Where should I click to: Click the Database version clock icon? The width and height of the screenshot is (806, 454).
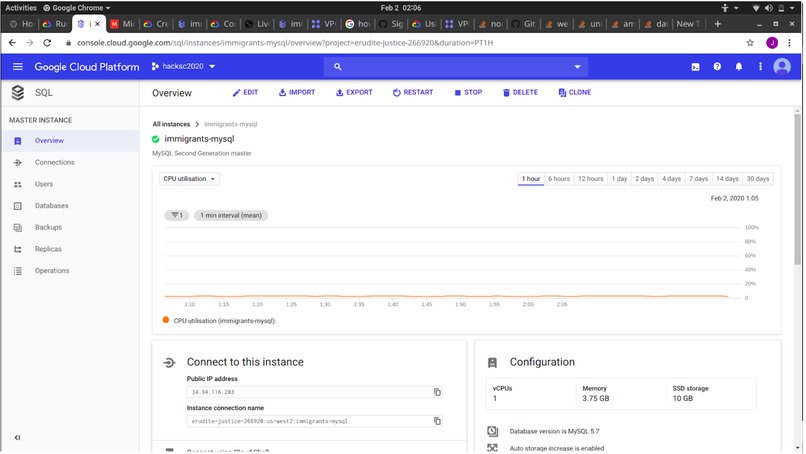[x=493, y=432]
